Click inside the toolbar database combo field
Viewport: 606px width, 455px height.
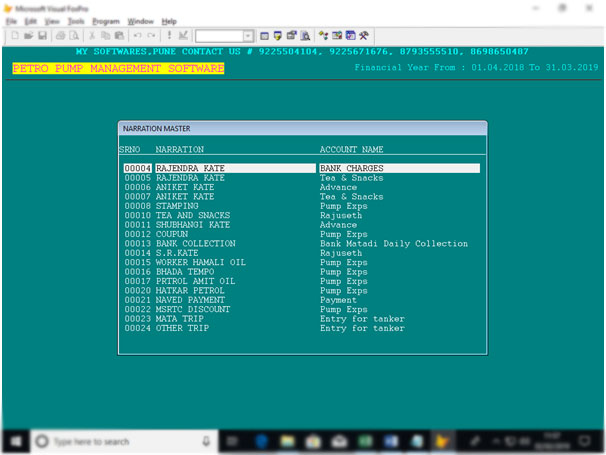point(220,36)
